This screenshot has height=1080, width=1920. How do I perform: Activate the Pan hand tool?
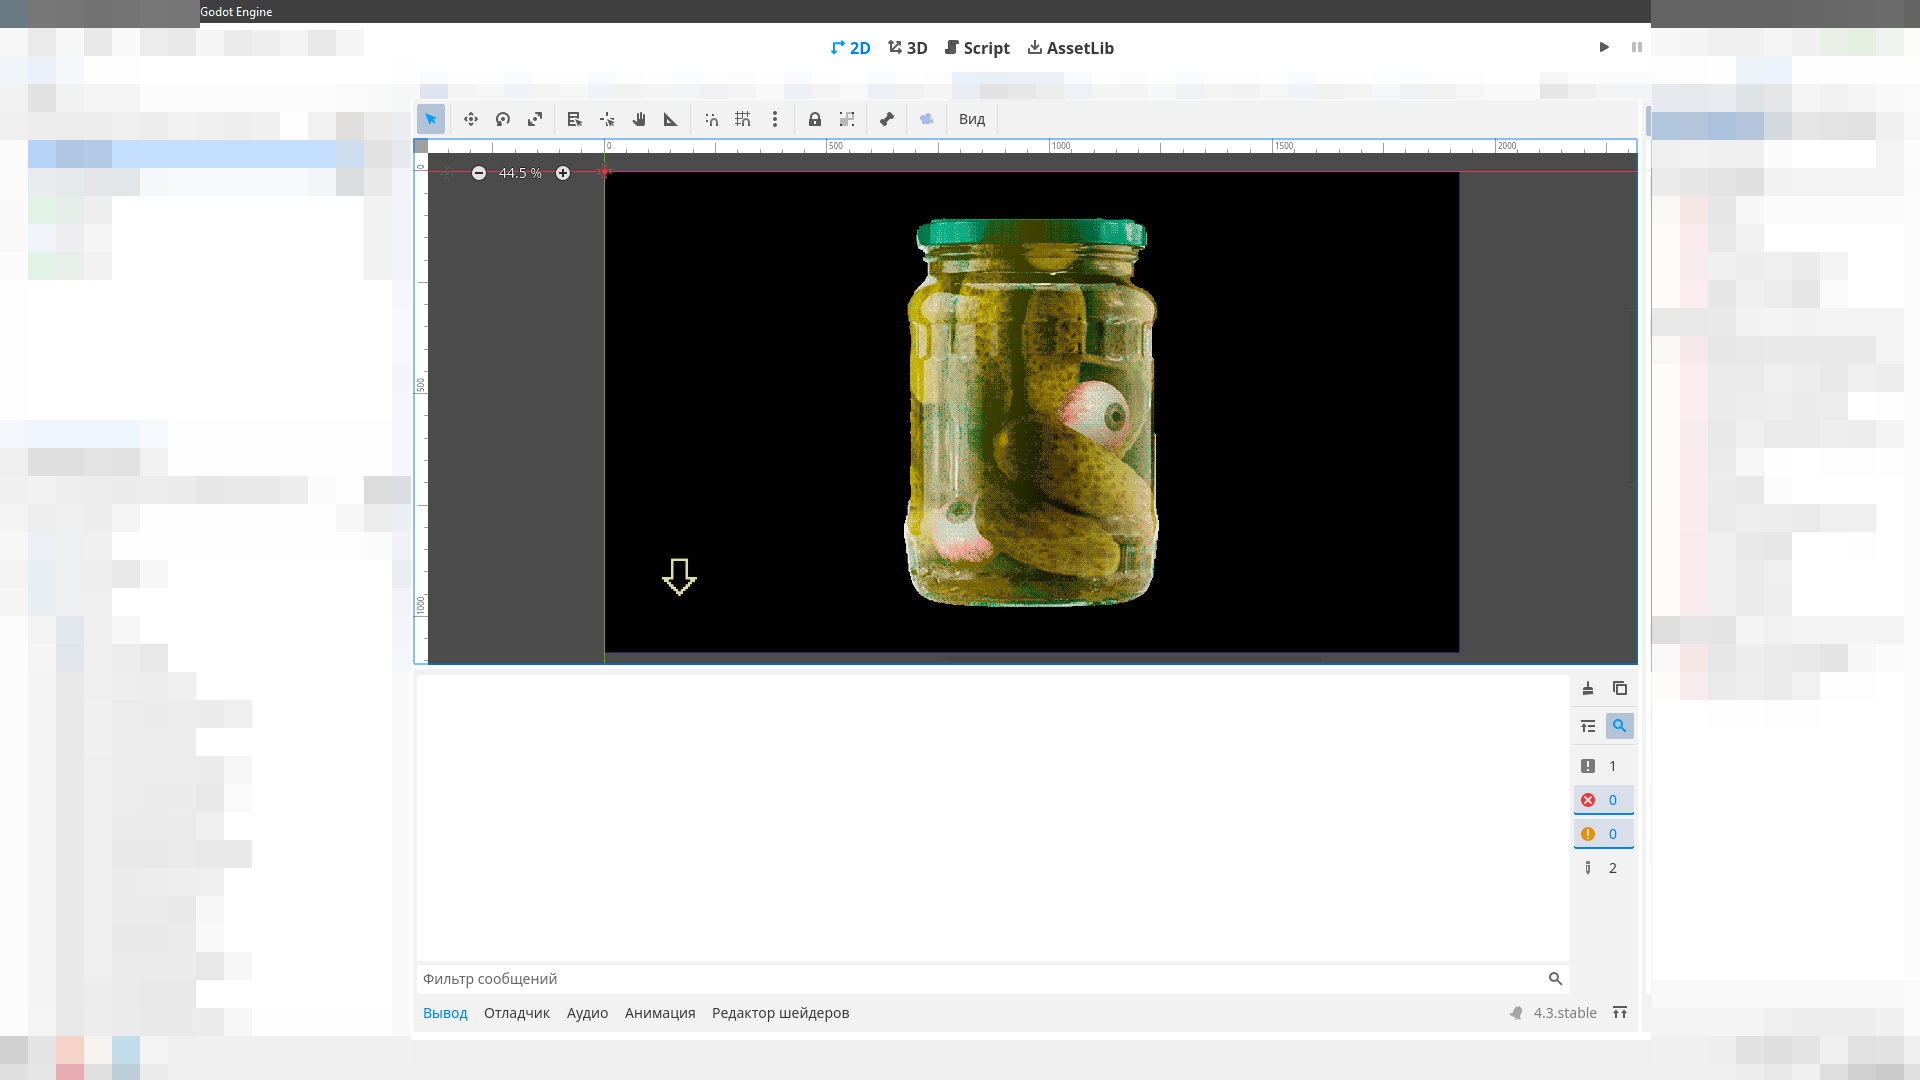pyautogui.click(x=639, y=119)
